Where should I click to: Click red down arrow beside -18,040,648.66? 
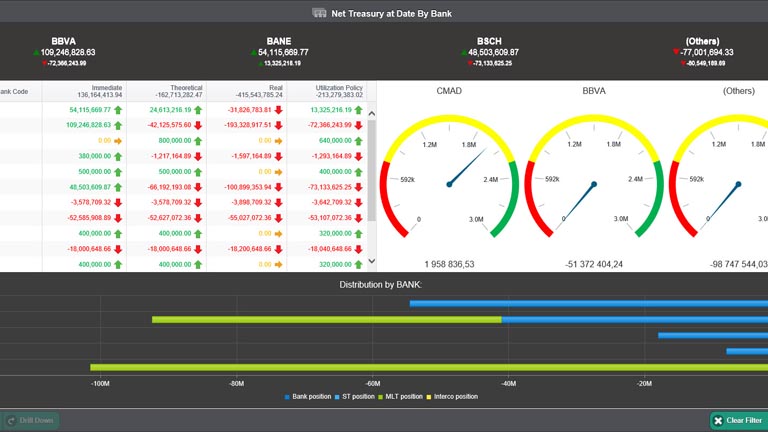pos(359,249)
